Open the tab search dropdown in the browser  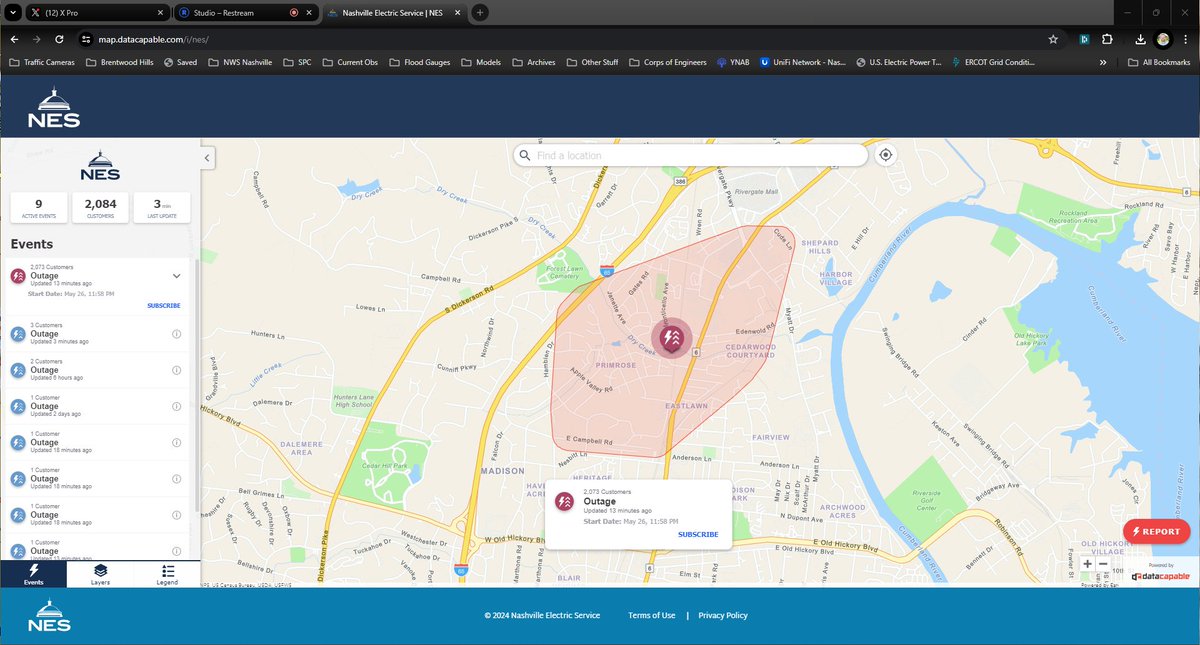click(x=12, y=12)
